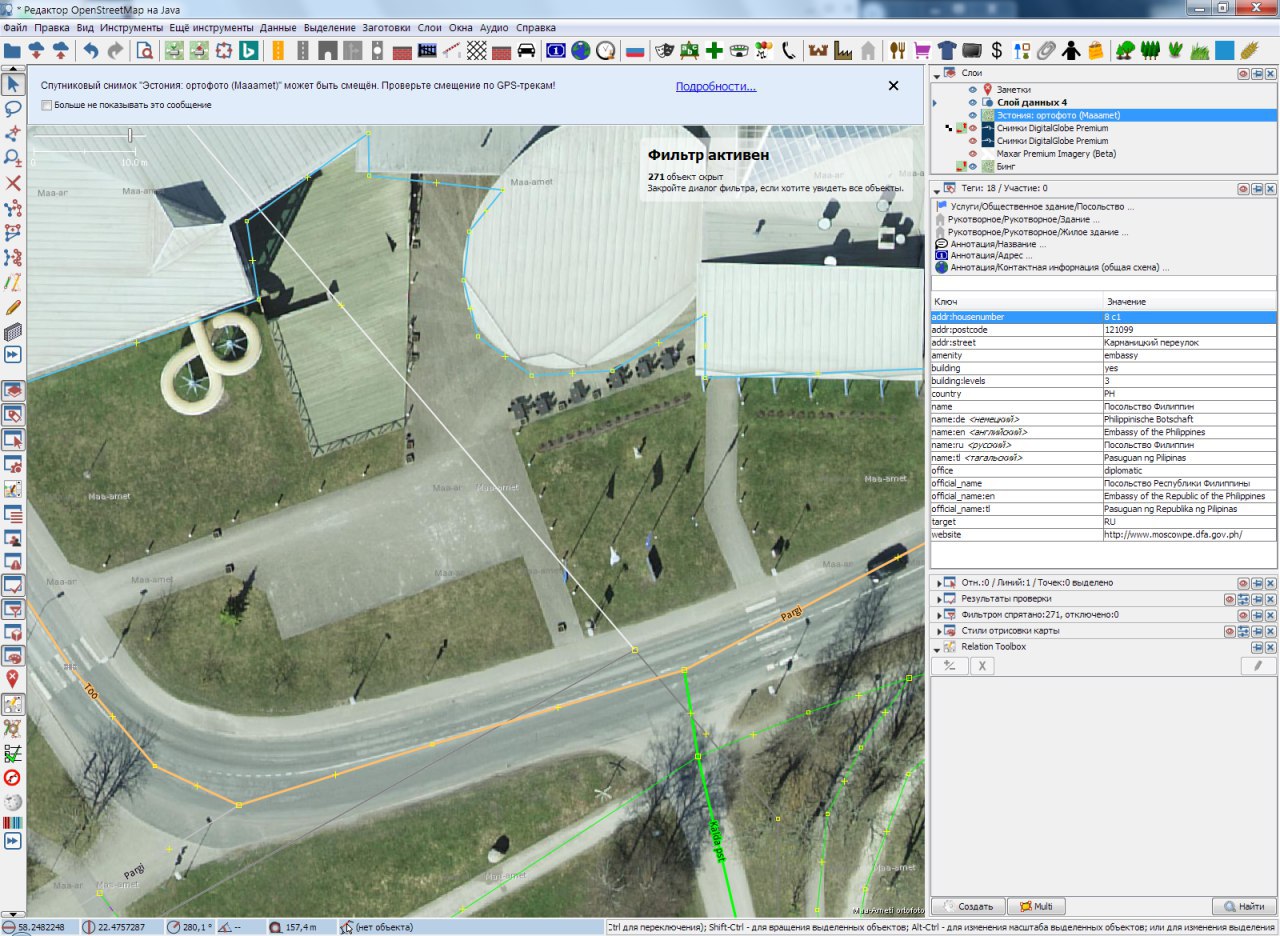Click Upload data icon
1280x936 pixels.
(x=62, y=49)
